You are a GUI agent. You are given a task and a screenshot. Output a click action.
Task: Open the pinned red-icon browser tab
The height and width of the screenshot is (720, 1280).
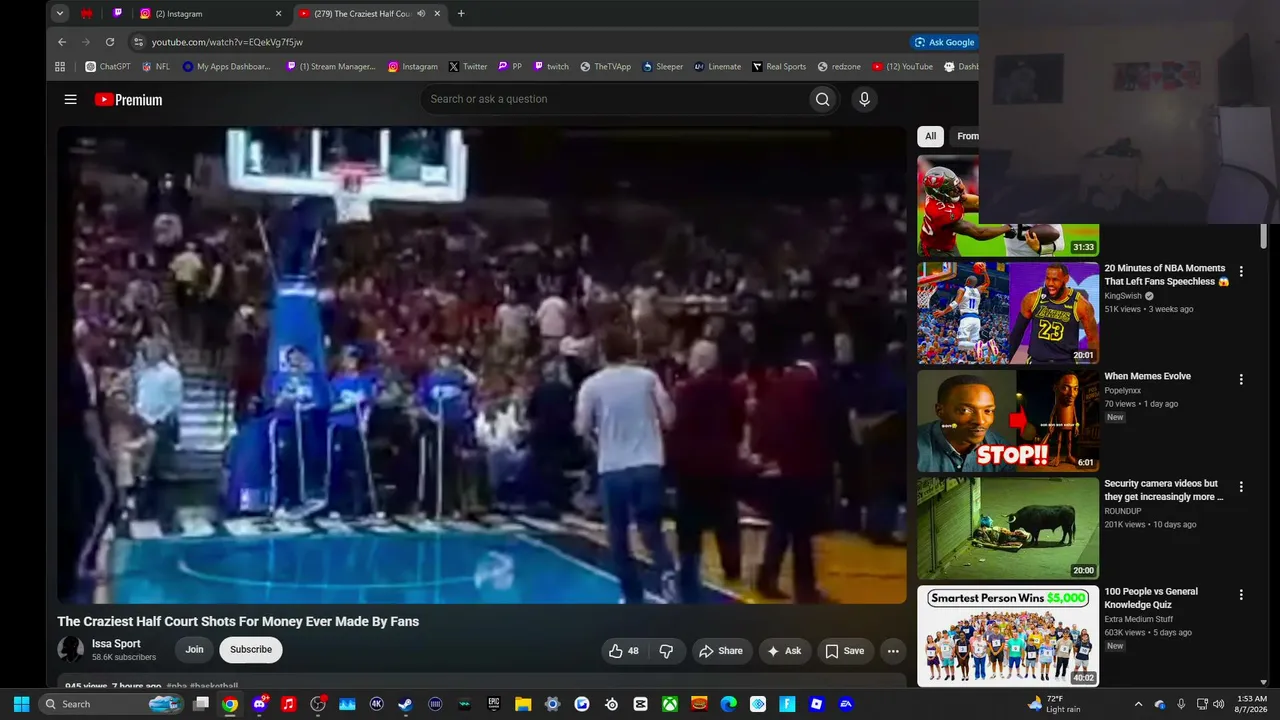pyautogui.click(x=87, y=14)
